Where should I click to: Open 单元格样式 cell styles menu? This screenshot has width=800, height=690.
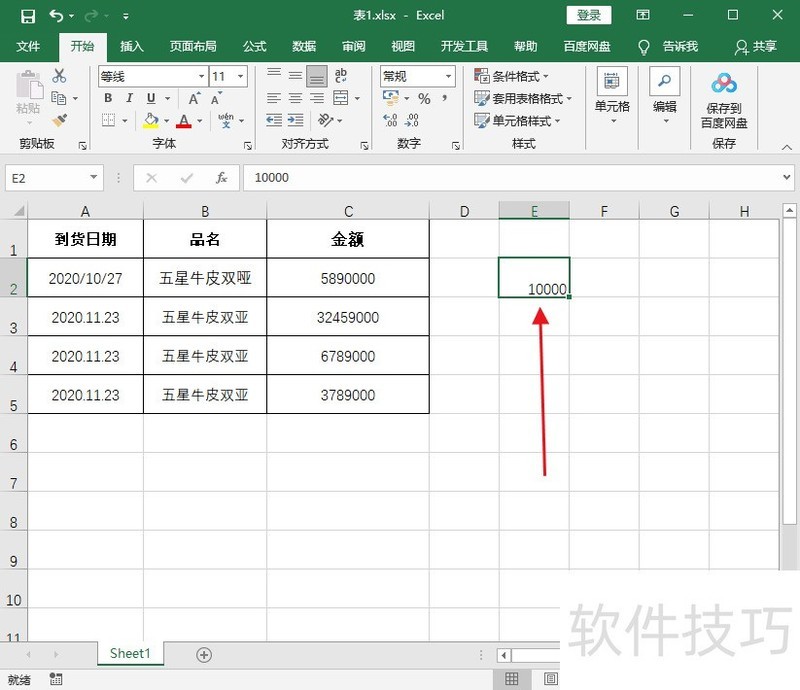[517, 120]
